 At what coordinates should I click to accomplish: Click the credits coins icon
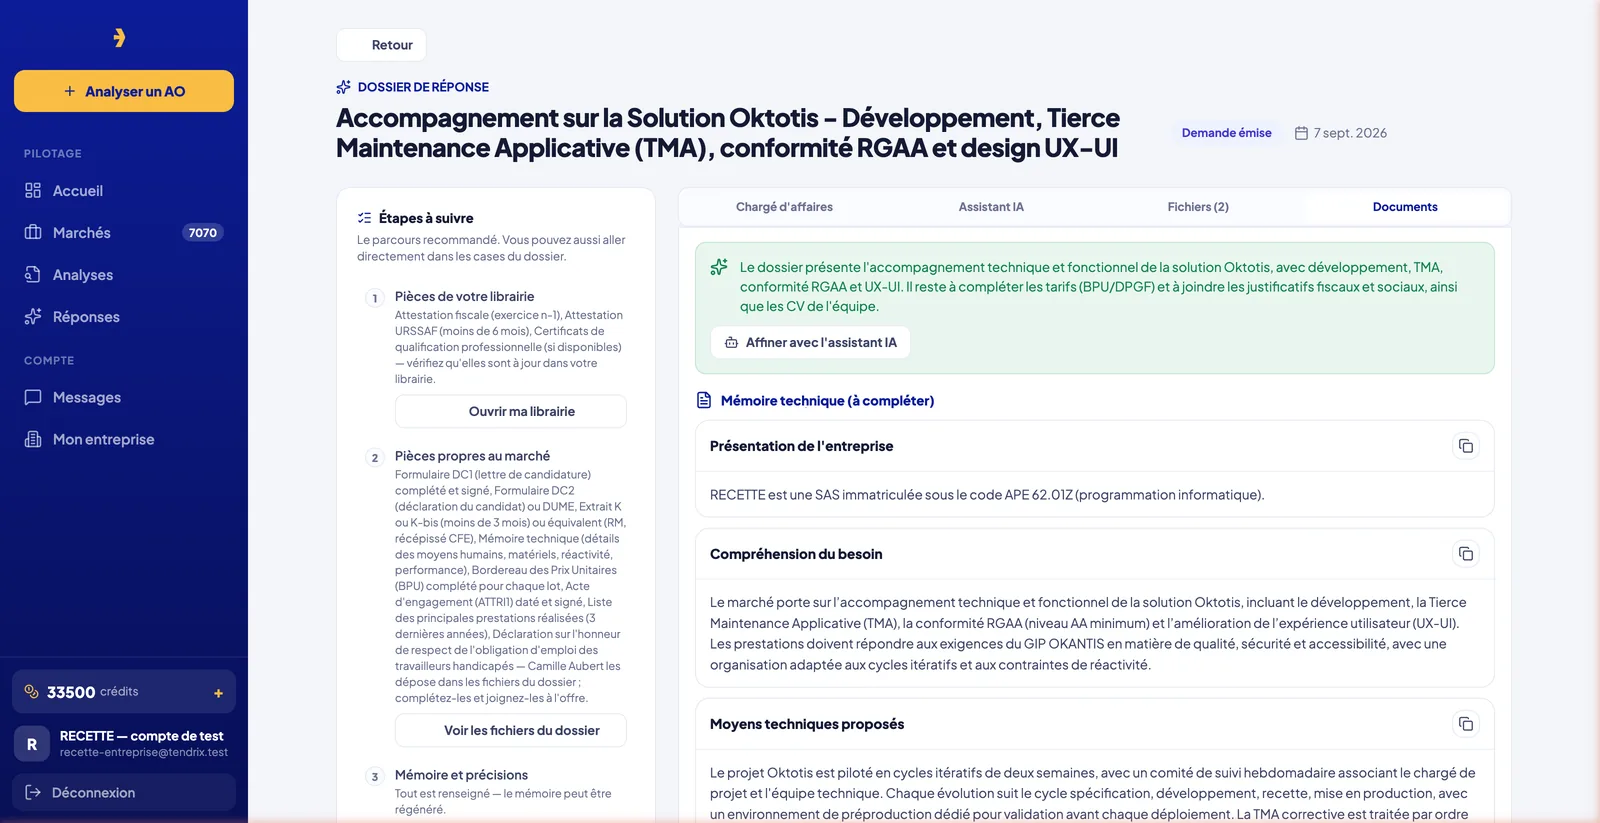31,691
